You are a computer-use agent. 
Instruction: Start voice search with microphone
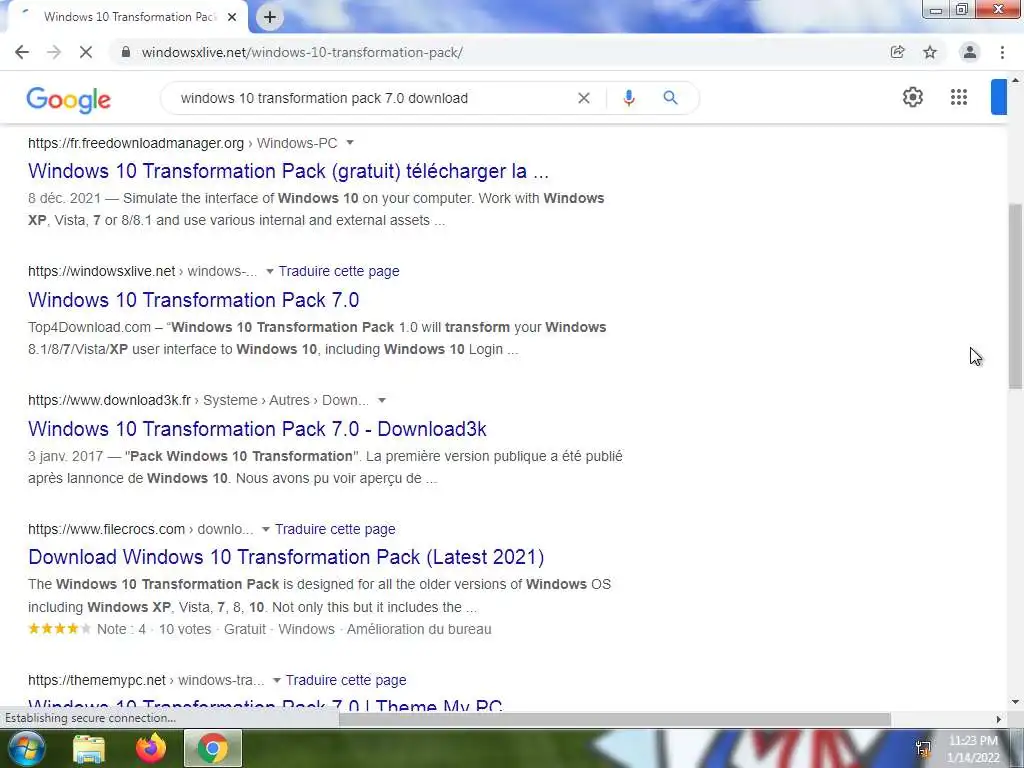coord(629,98)
